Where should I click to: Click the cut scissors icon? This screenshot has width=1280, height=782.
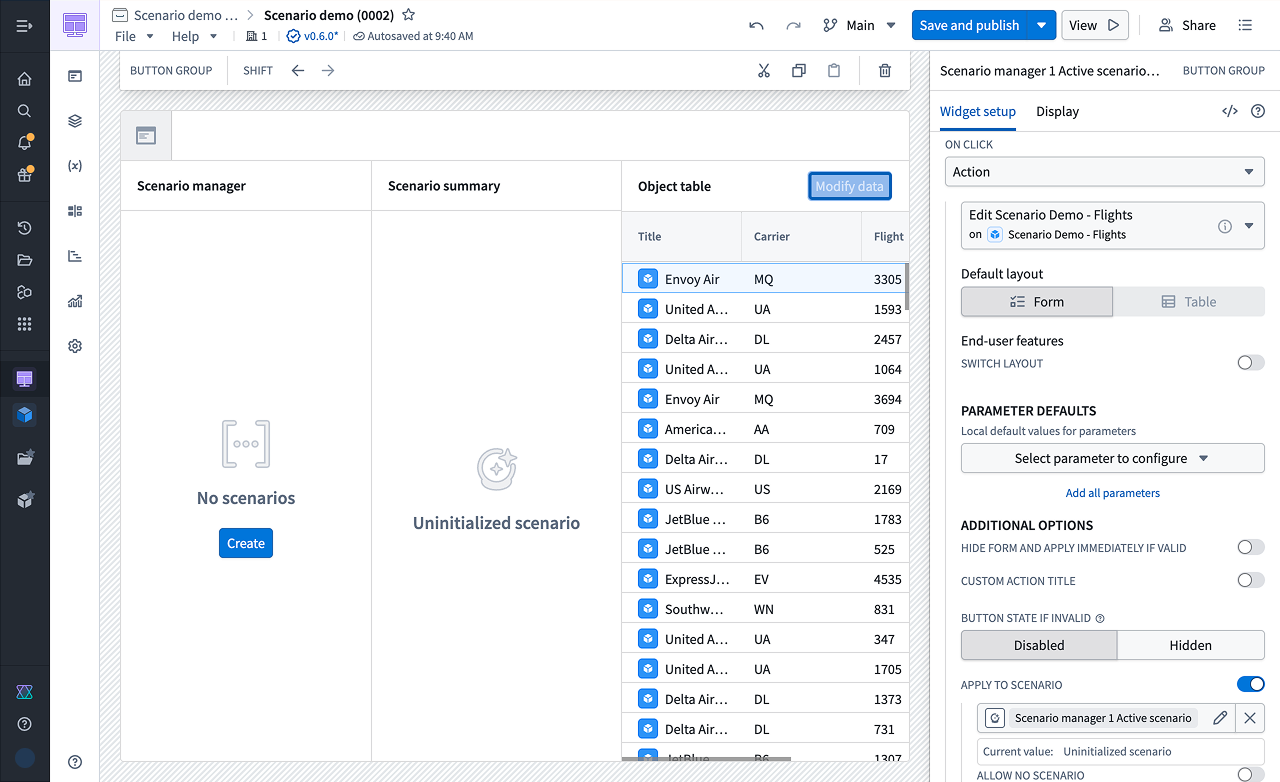tap(764, 71)
